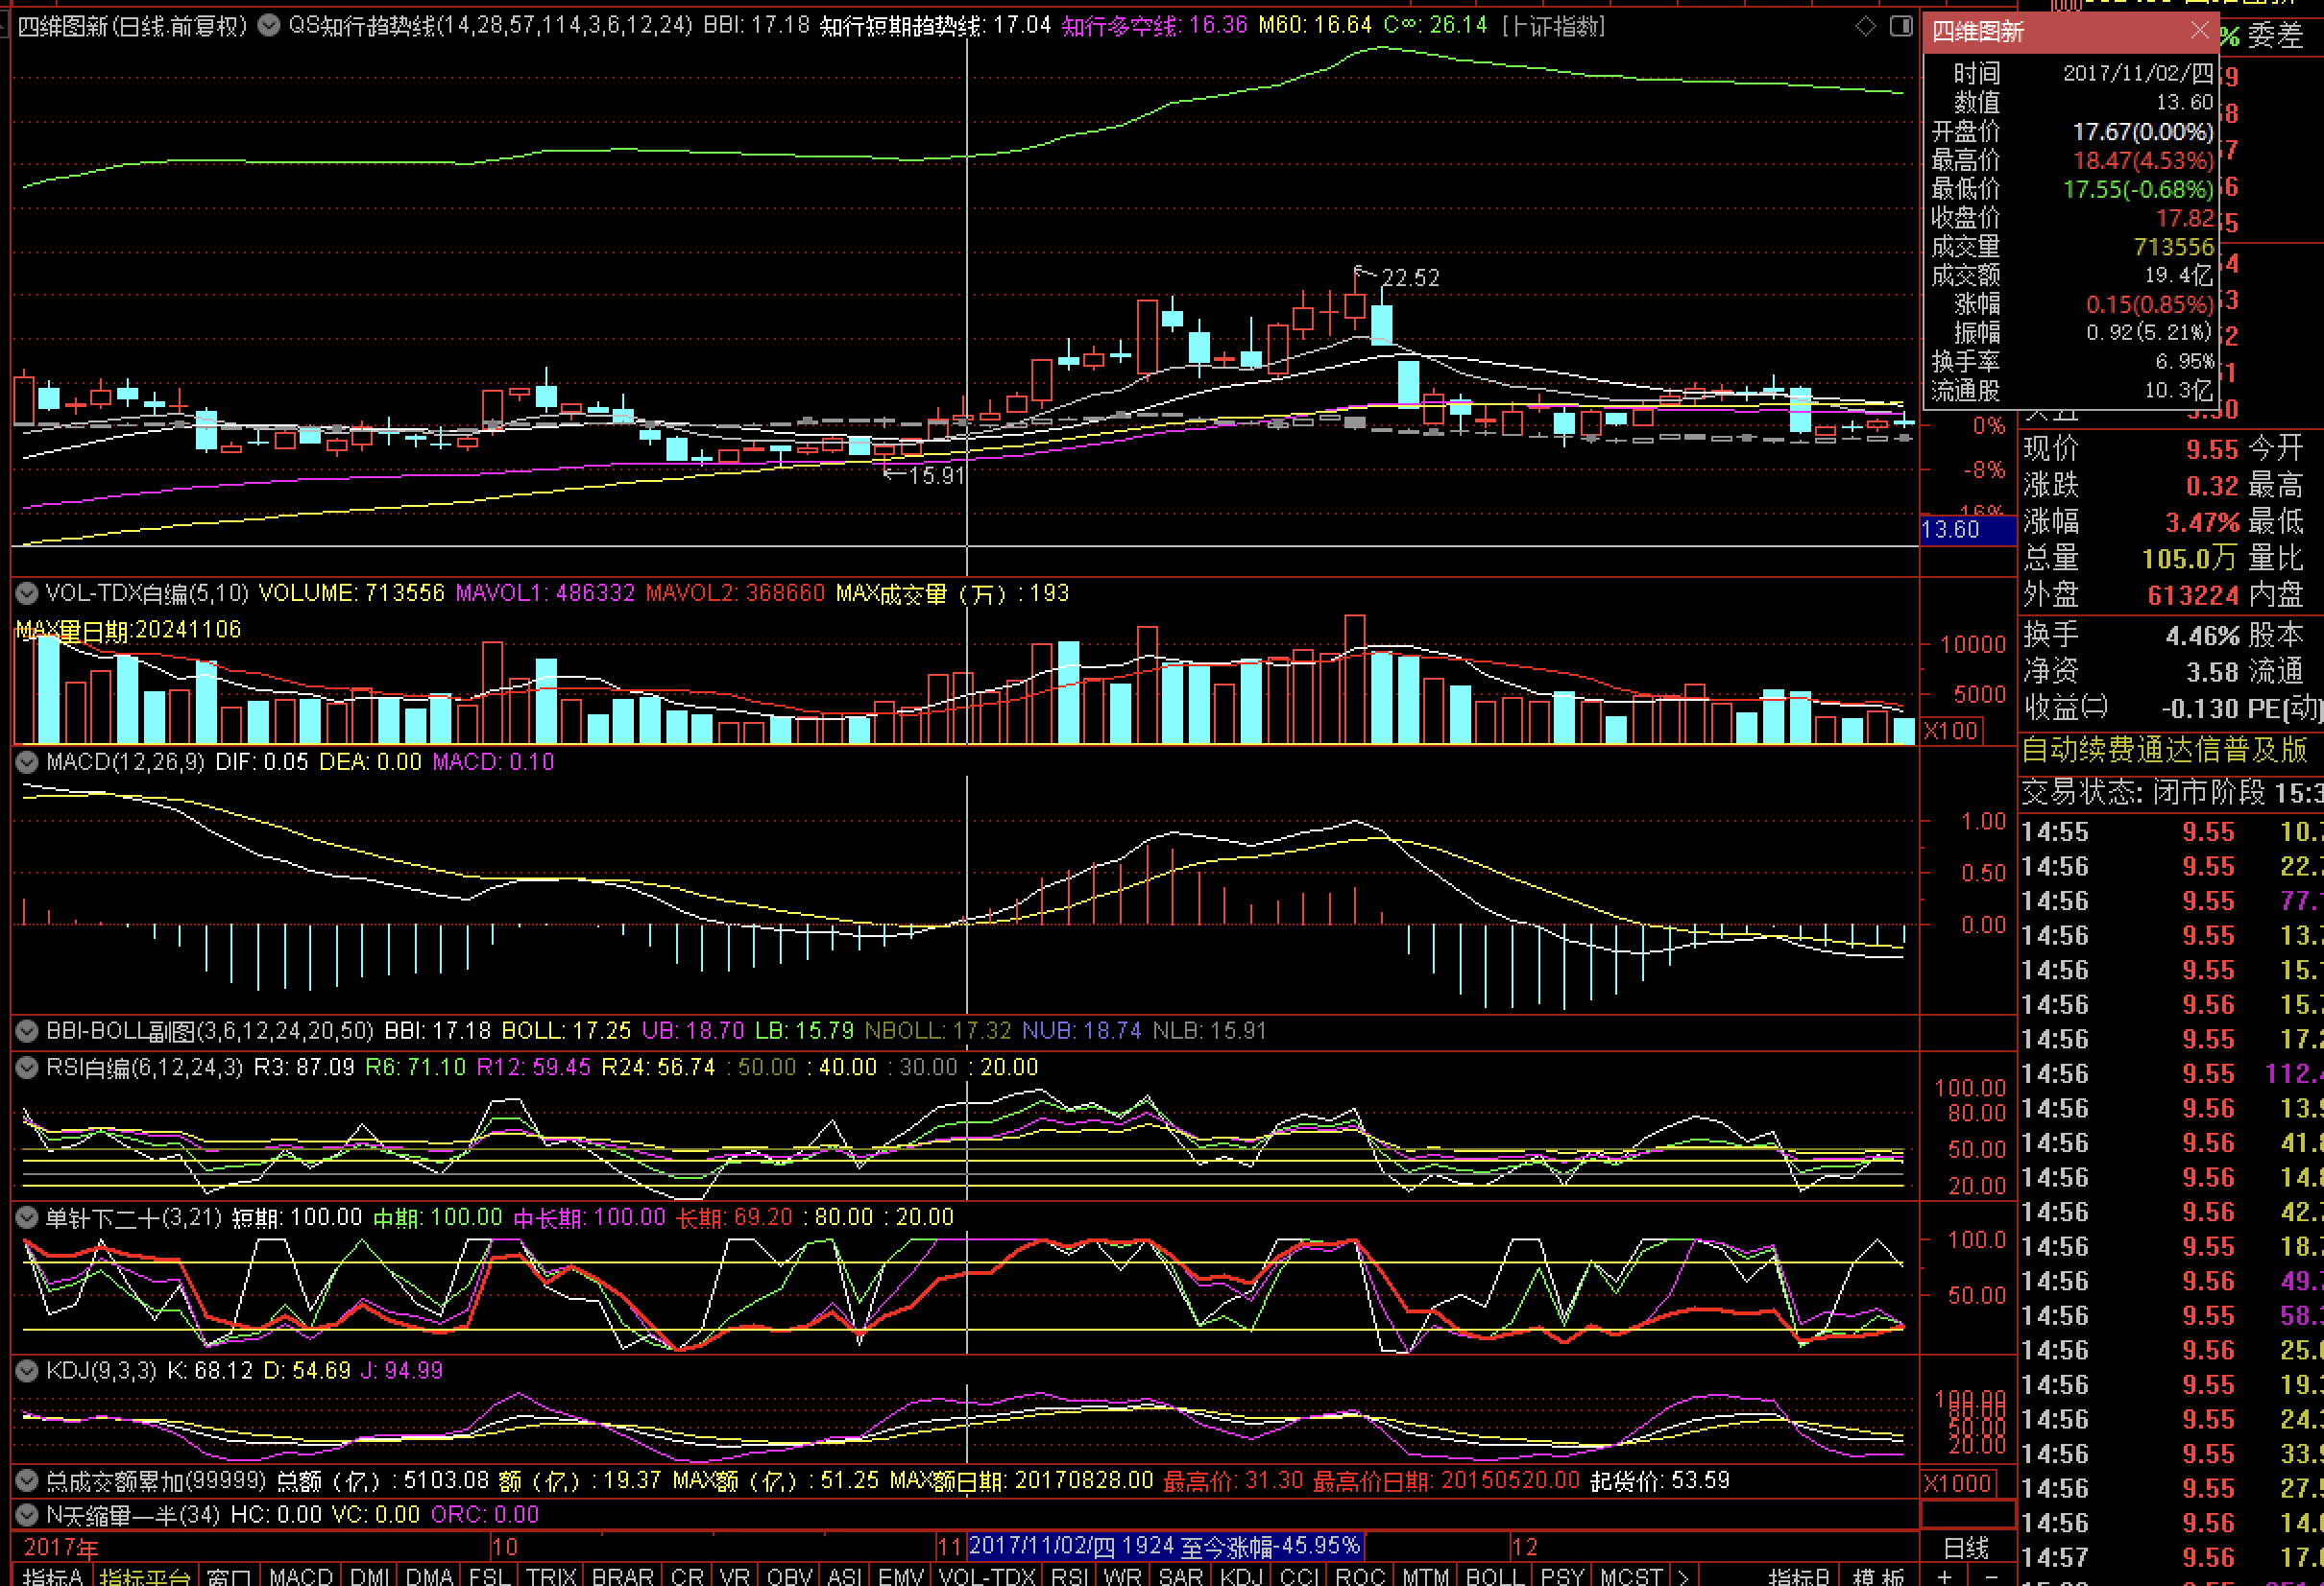Open the MACD(12,26,9) circle menu
The height and width of the screenshot is (1586, 2324).
[x=27, y=762]
